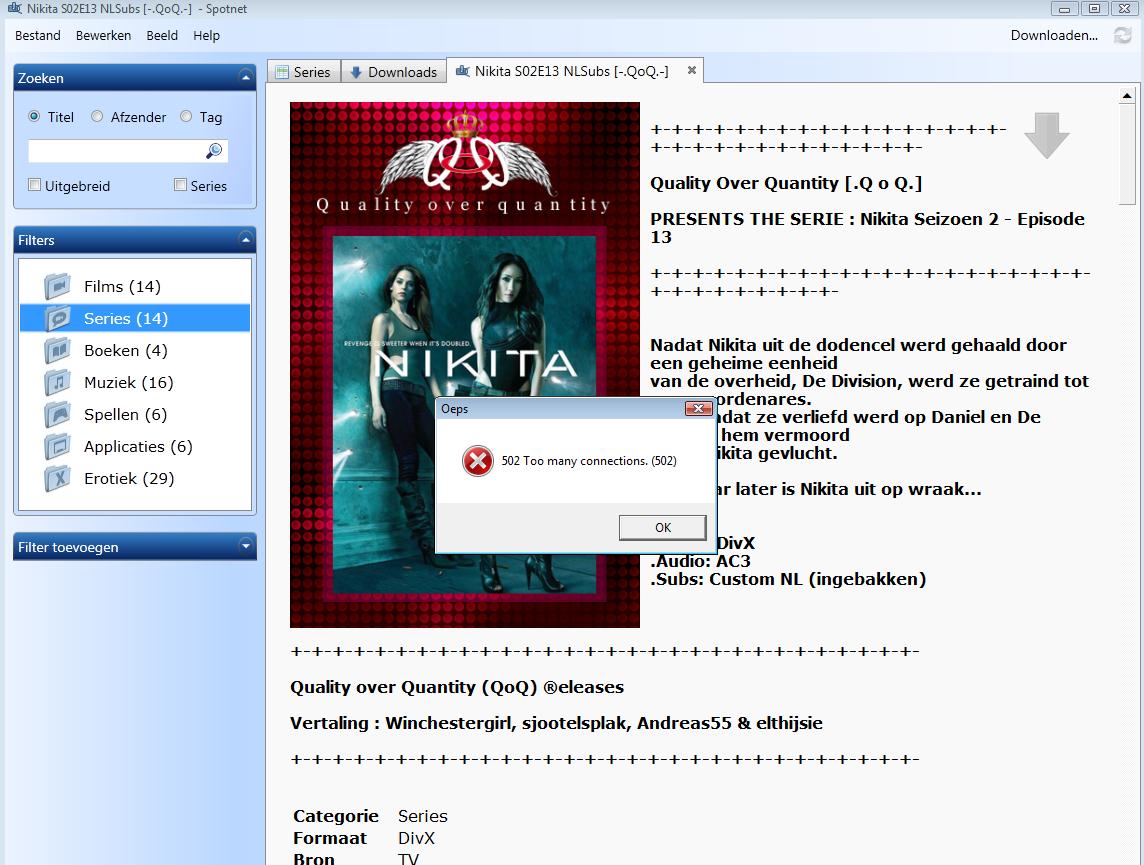Click the Applicaties category folder icon
This screenshot has width=1144, height=865.
[58, 446]
